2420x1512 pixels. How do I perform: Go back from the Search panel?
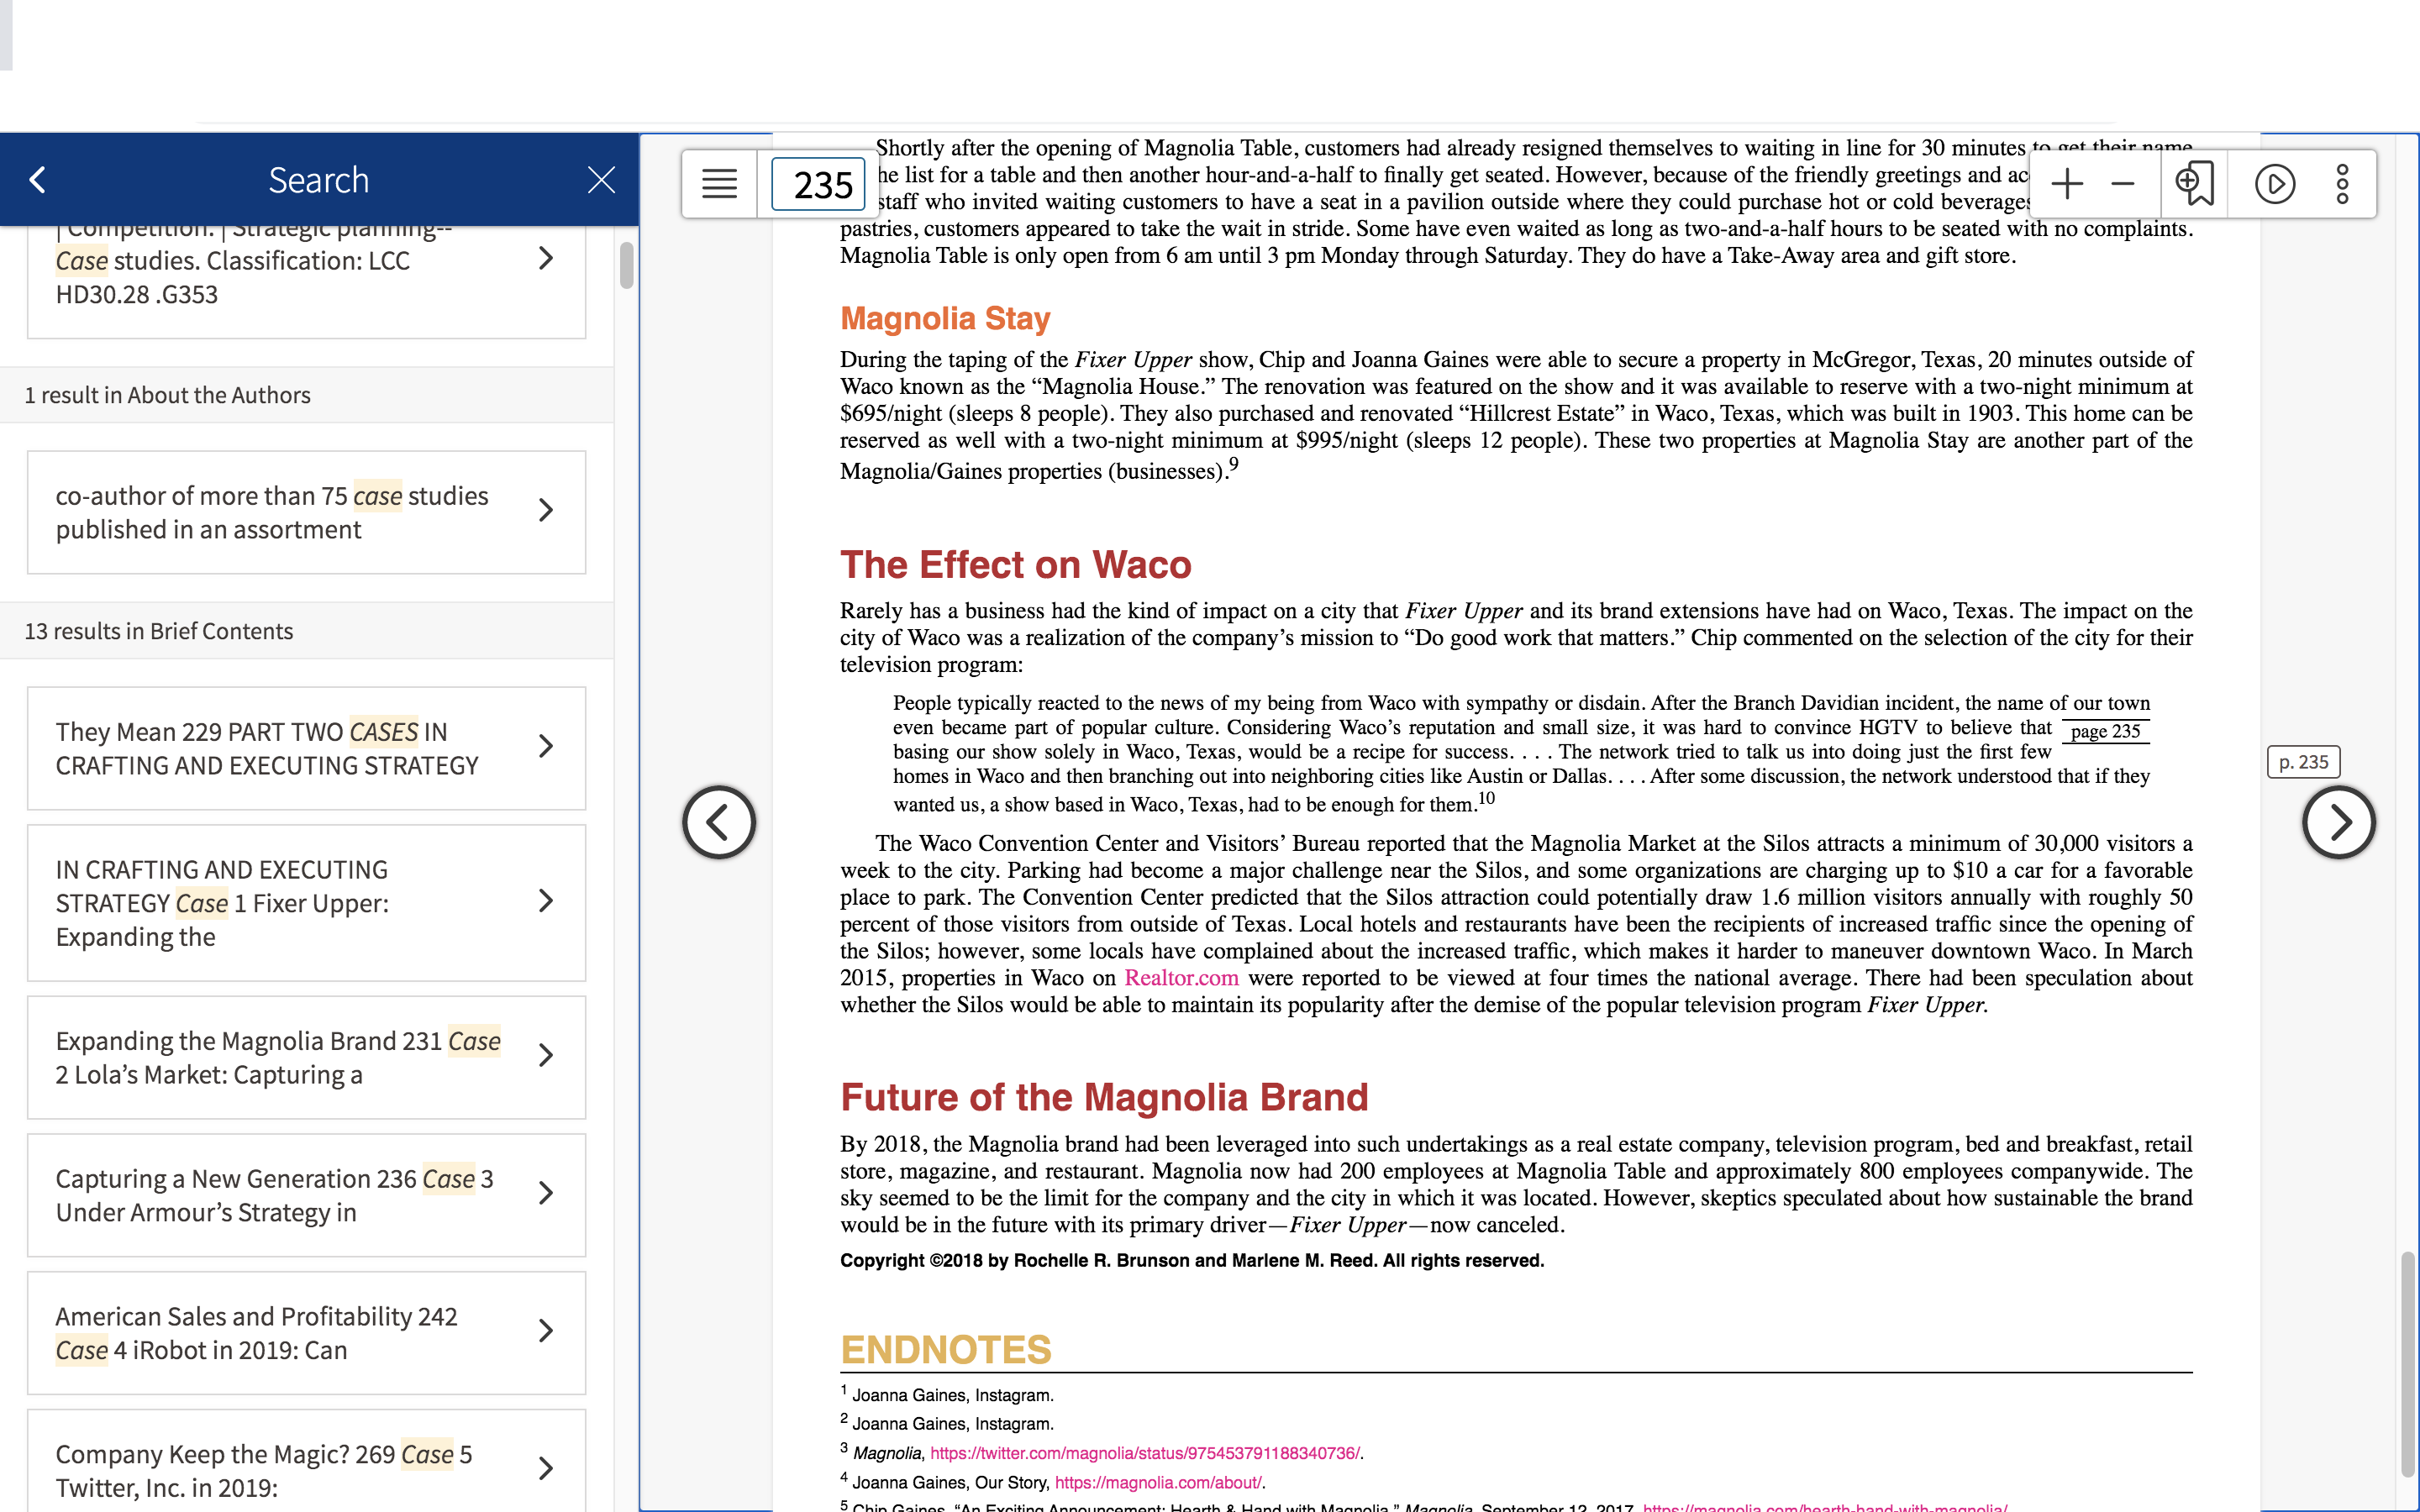[x=38, y=180]
